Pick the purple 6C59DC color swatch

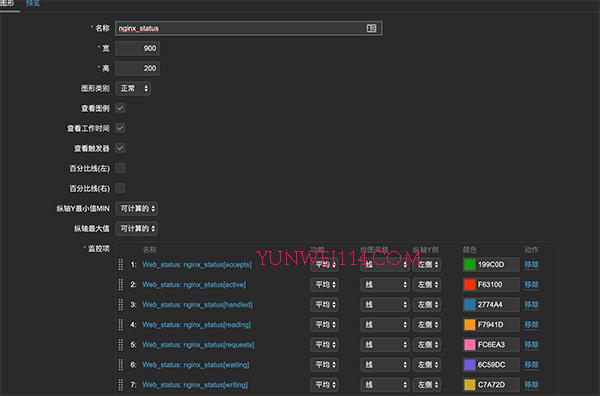pyautogui.click(x=470, y=365)
